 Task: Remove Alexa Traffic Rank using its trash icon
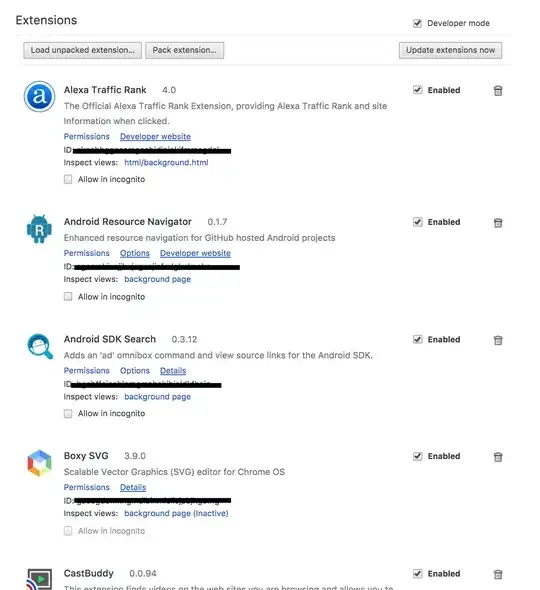pos(498,91)
